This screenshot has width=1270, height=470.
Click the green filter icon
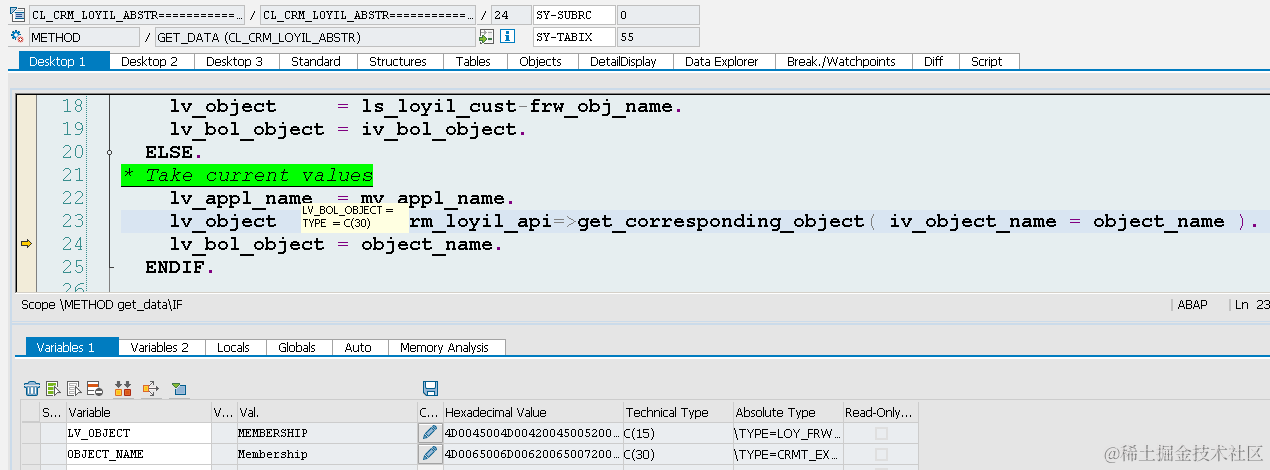coord(179,388)
